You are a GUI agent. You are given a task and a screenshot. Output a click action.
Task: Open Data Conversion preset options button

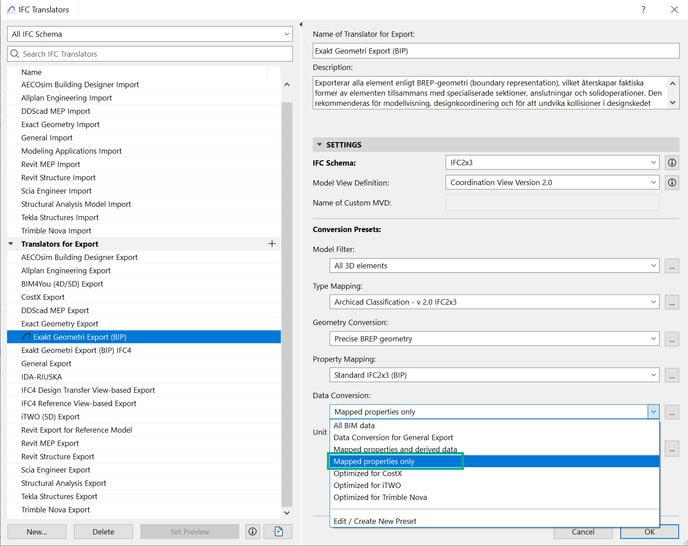pyautogui.click(x=672, y=412)
